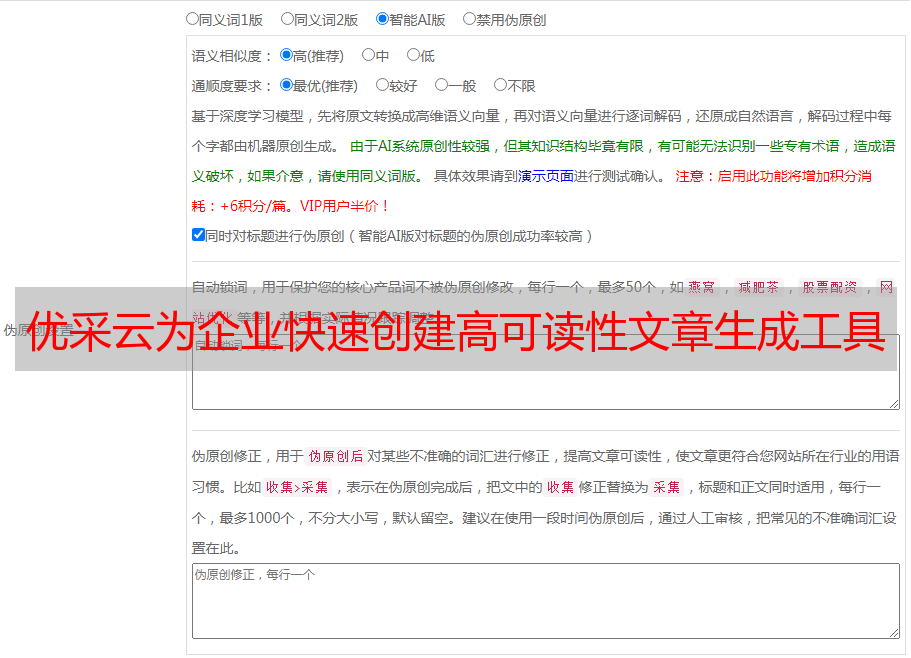
Task: Open the 演示页面 link
Action: click(x=546, y=176)
